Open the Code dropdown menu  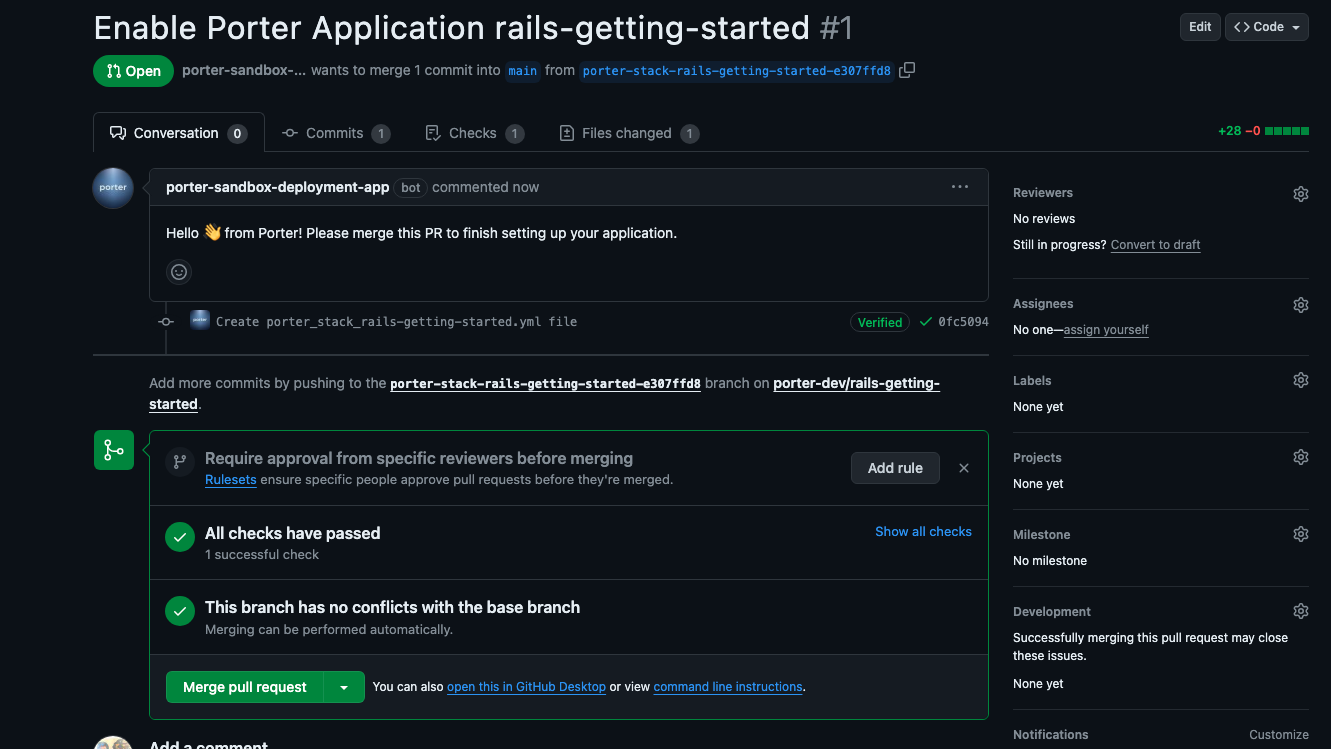1267,27
